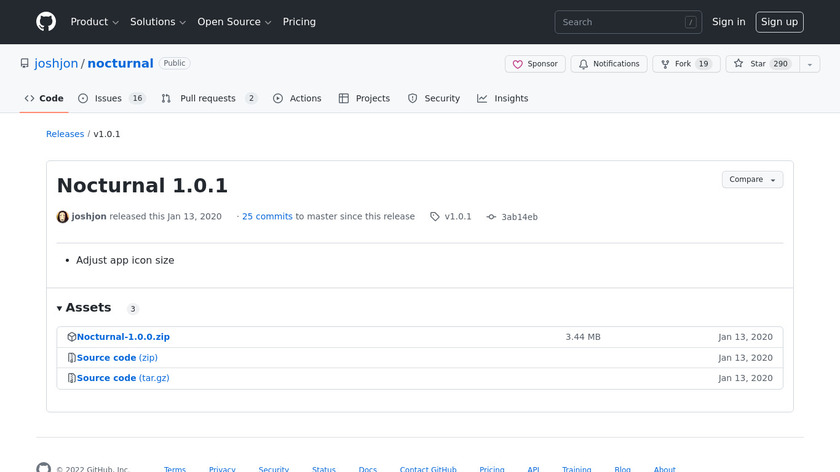The height and width of the screenshot is (472, 840).
Task: Download Nocturnal-1.0.0.zip
Action: point(123,337)
